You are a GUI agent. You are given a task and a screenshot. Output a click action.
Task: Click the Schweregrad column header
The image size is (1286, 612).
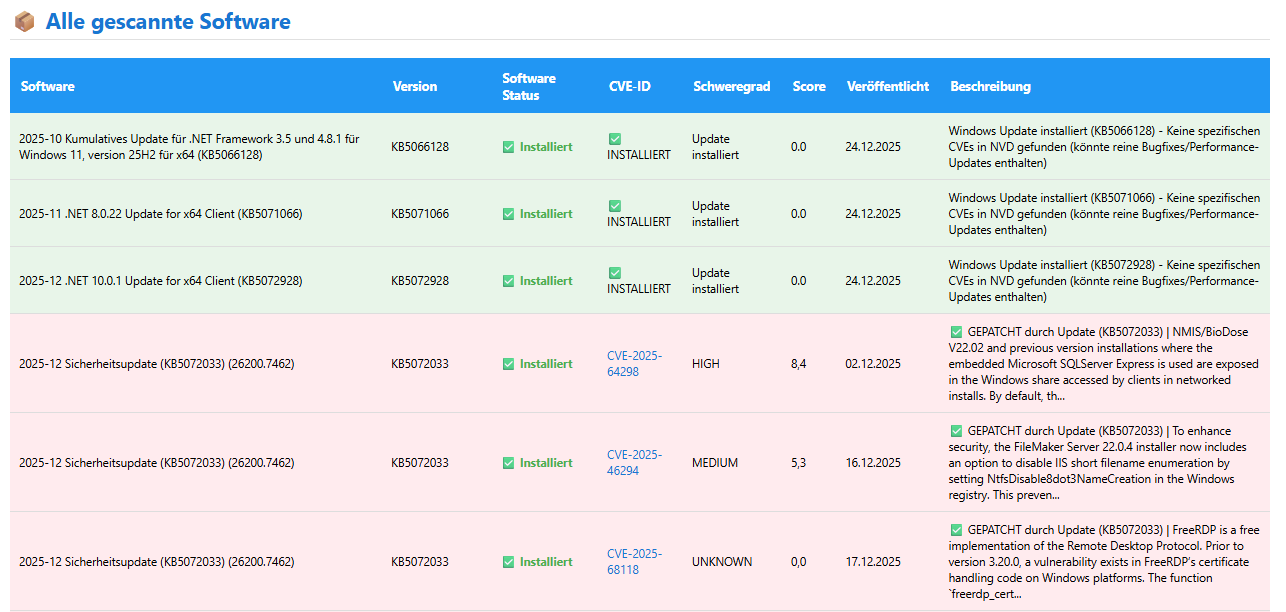click(x=731, y=86)
